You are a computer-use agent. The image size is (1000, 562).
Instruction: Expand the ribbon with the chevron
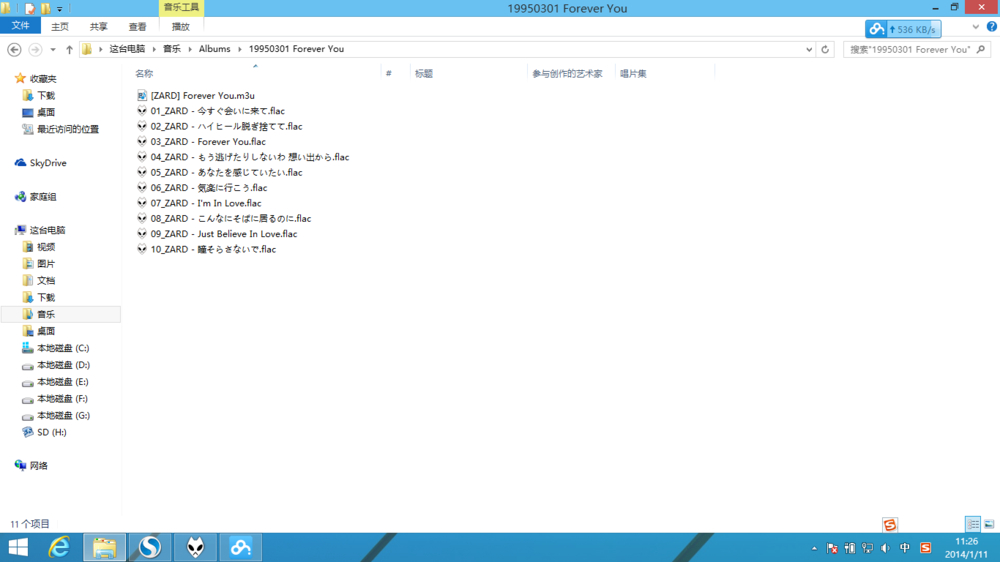[976, 27]
